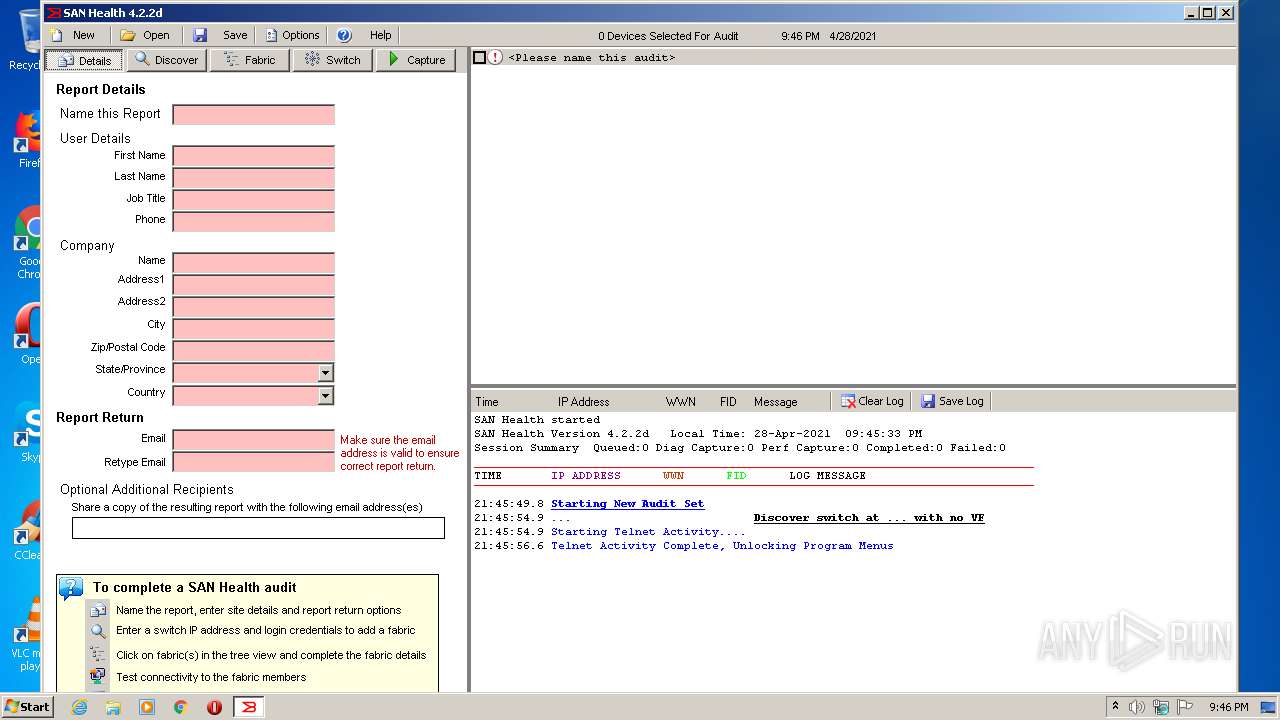This screenshot has height=720, width=1280.
Task: Click the Time column header
Action: (x=487, y=402)
